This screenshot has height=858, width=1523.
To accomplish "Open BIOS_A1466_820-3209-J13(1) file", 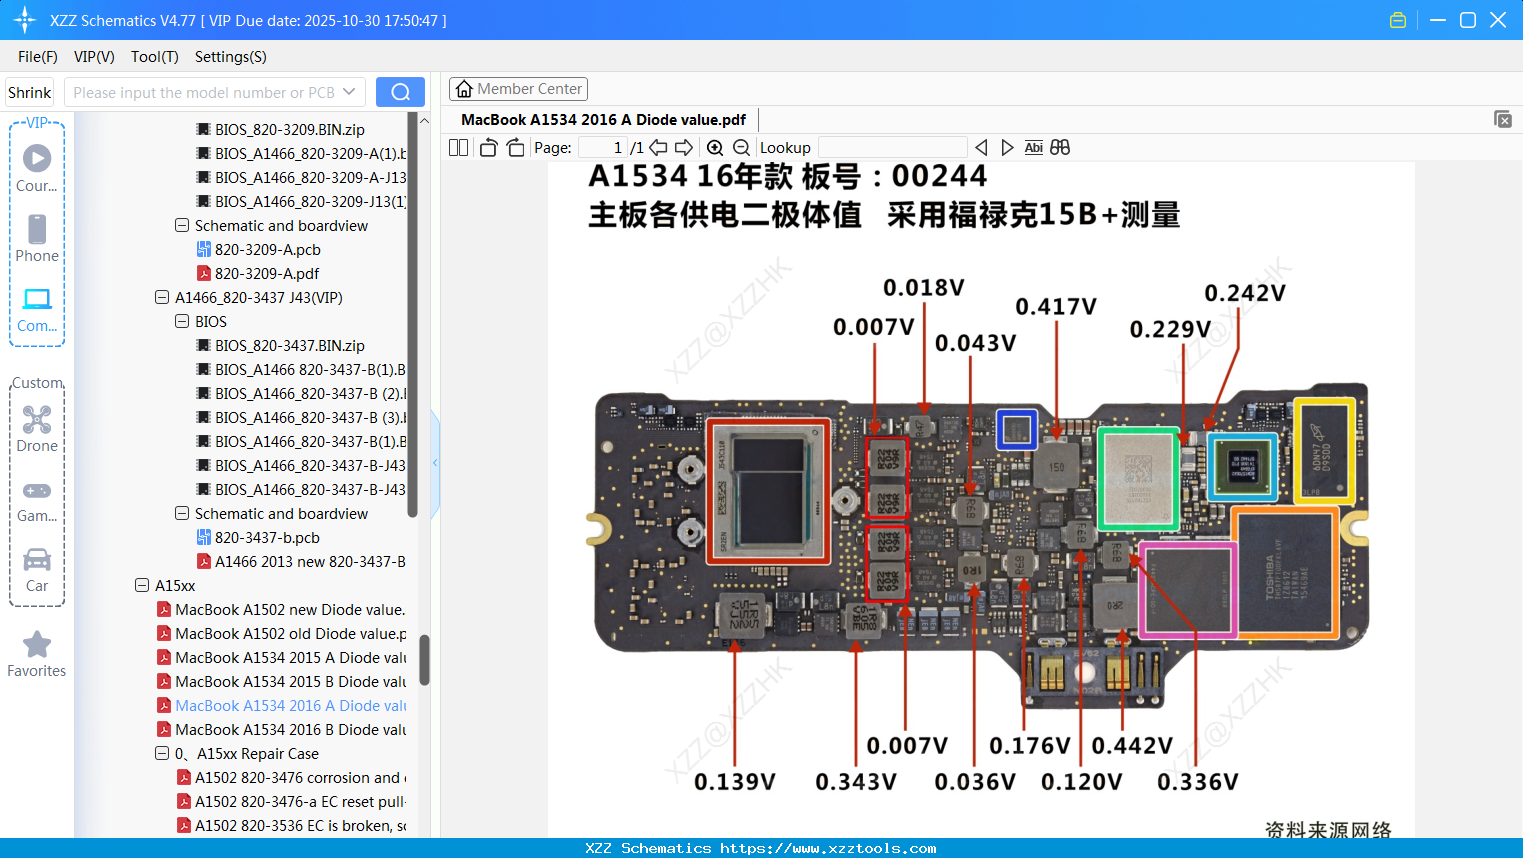I will coord(310,201).
